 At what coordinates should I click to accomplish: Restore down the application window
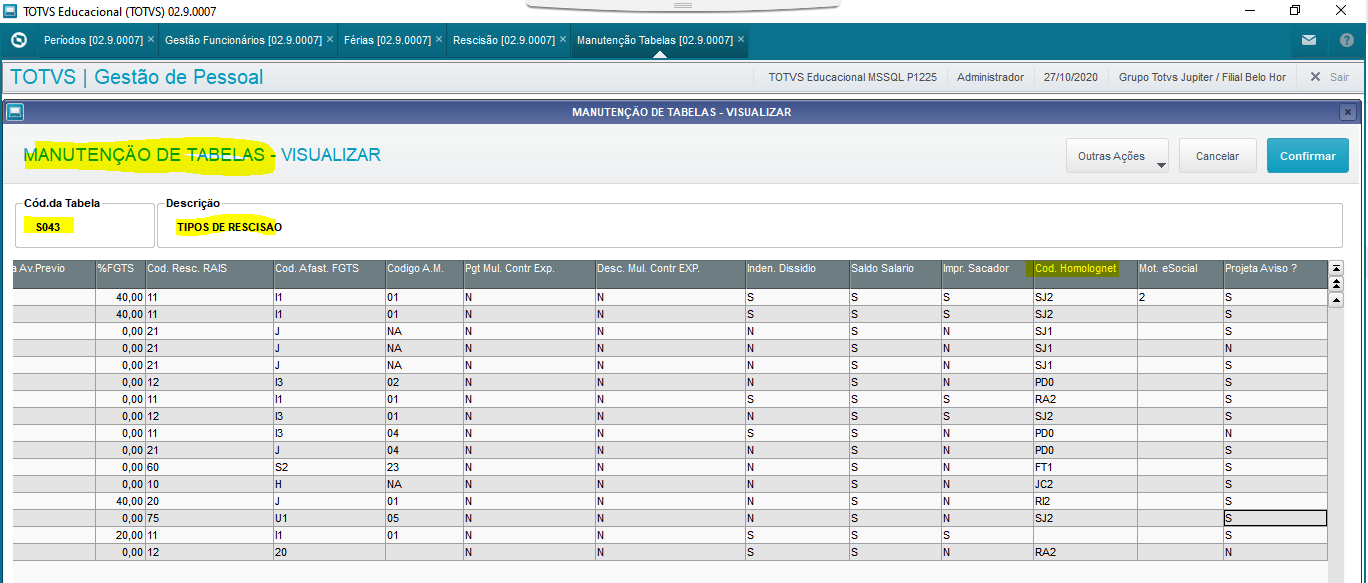(x=1295, y=11)
